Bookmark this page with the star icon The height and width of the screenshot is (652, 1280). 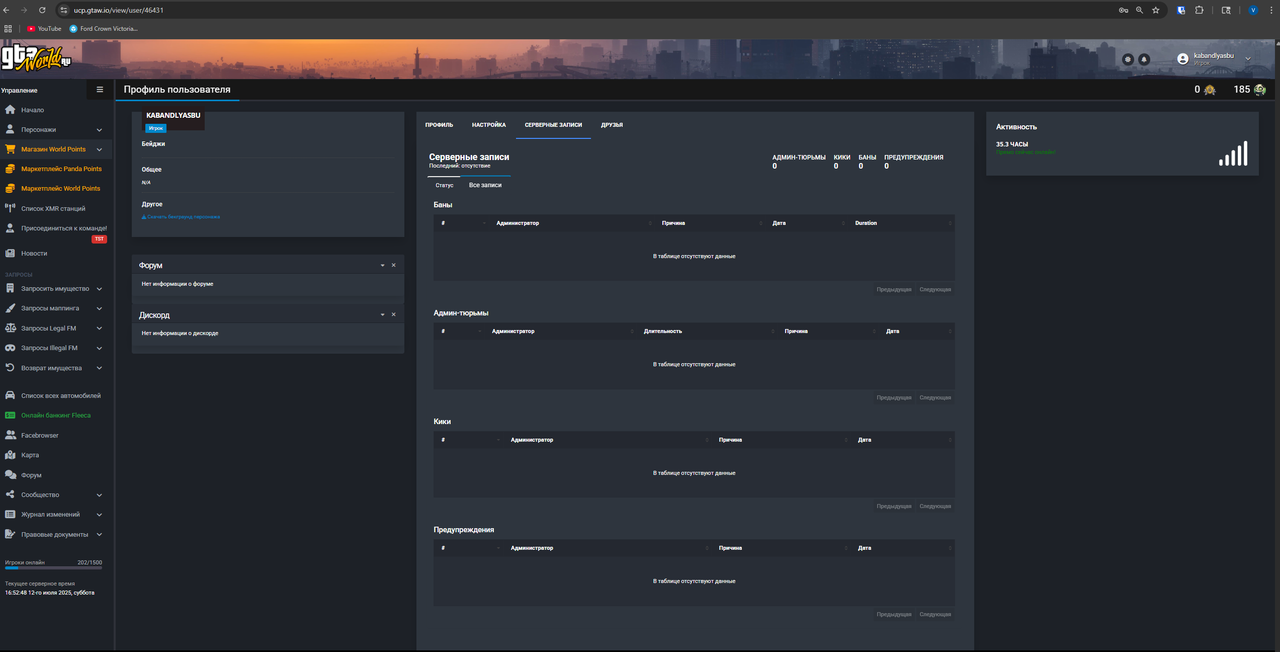click(1156, 10)
